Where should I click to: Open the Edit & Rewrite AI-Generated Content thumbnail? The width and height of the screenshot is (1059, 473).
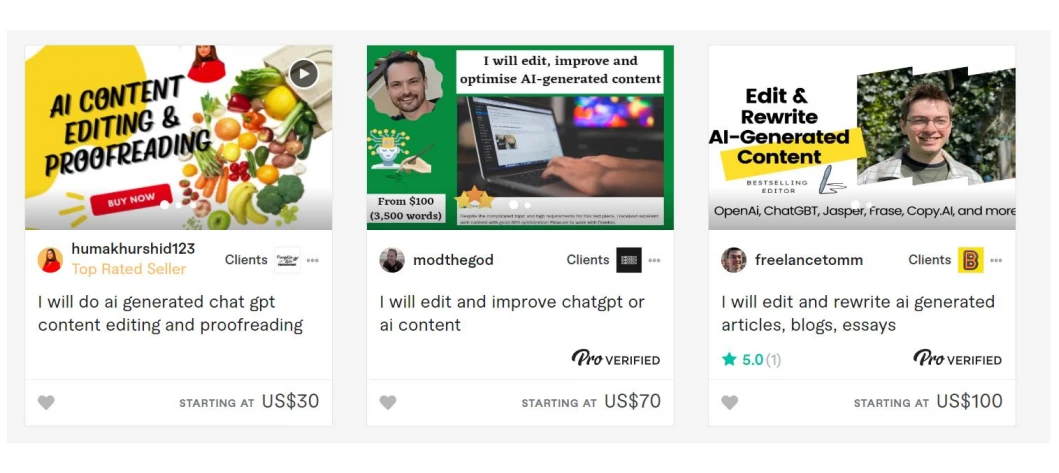pyautogui.click(x=862, y=138)
